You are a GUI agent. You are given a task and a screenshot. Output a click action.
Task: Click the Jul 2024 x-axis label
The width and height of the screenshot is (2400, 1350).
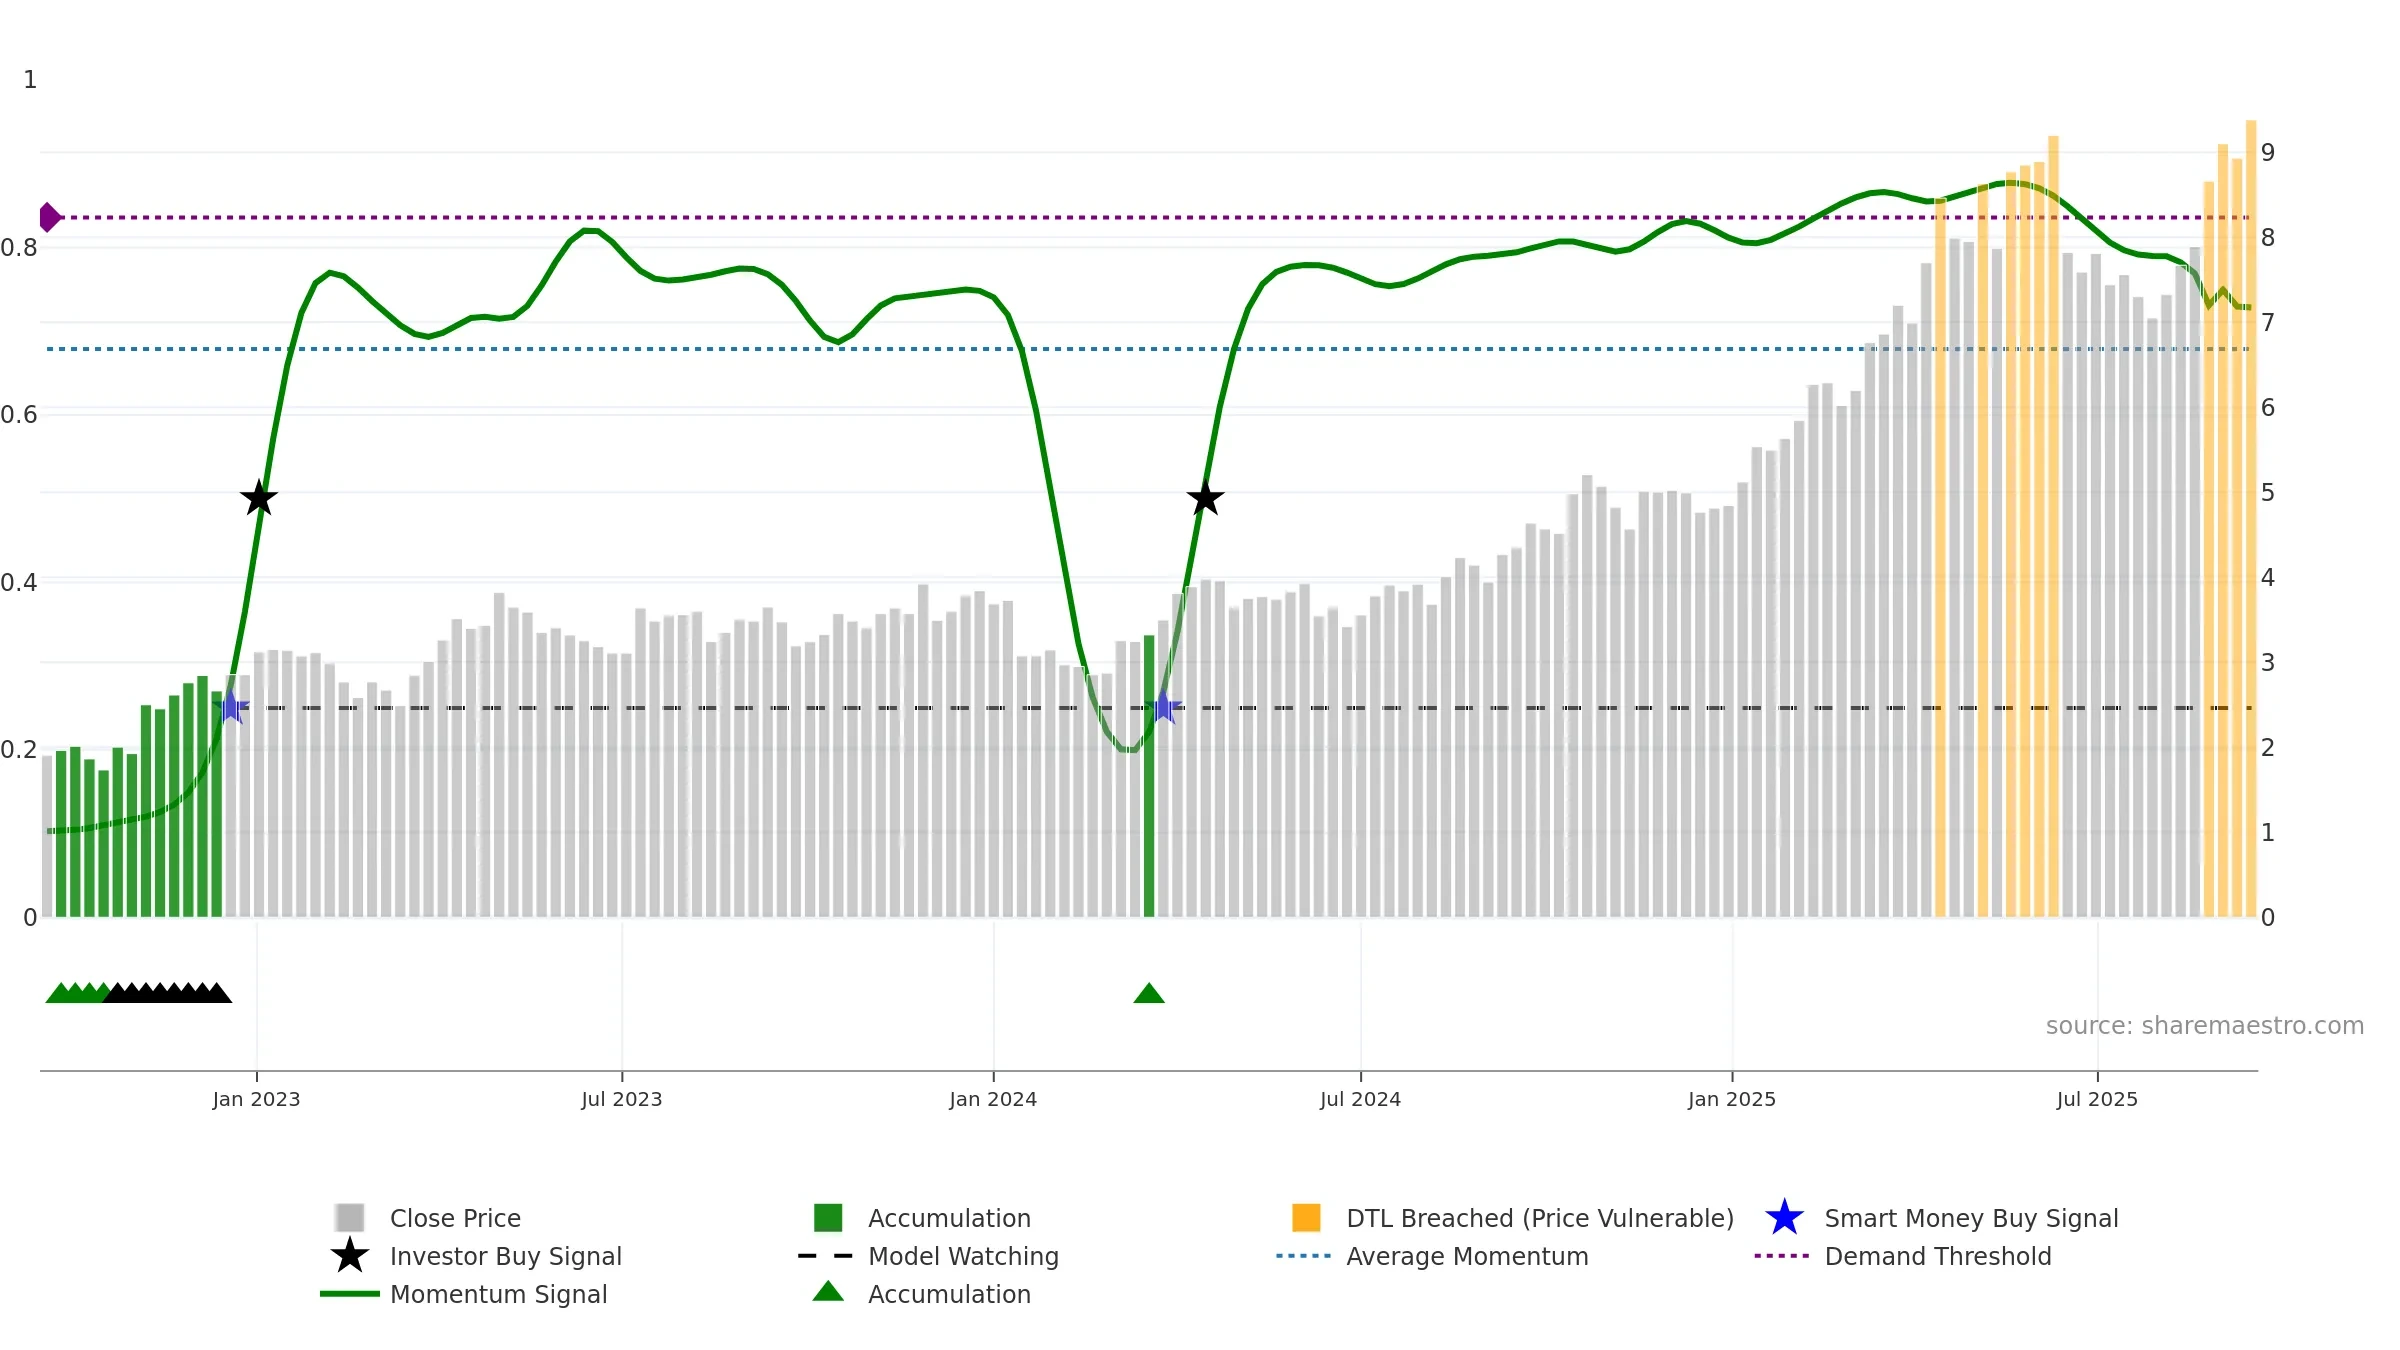tap(1360, 1099)
